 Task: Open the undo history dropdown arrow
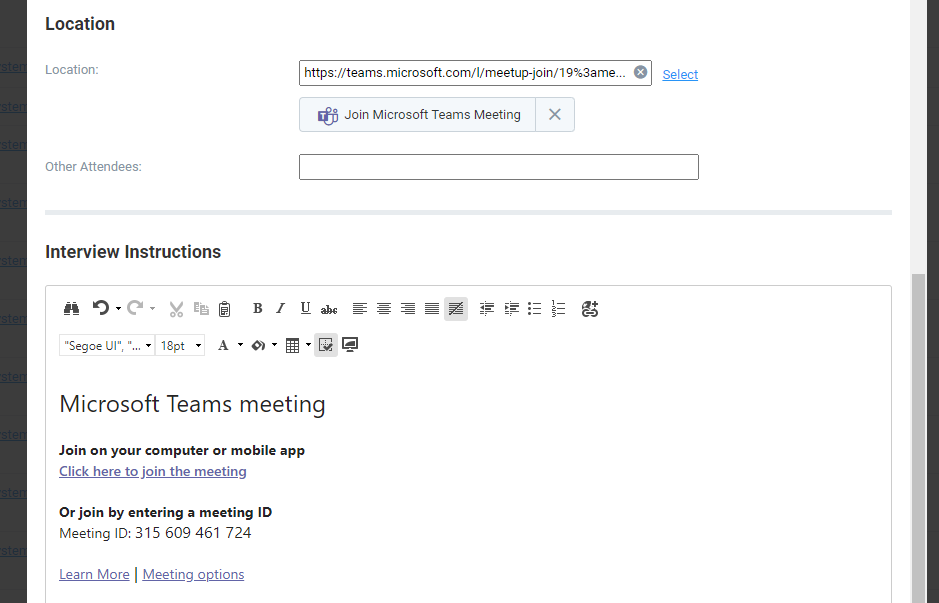tap(119, 309)
